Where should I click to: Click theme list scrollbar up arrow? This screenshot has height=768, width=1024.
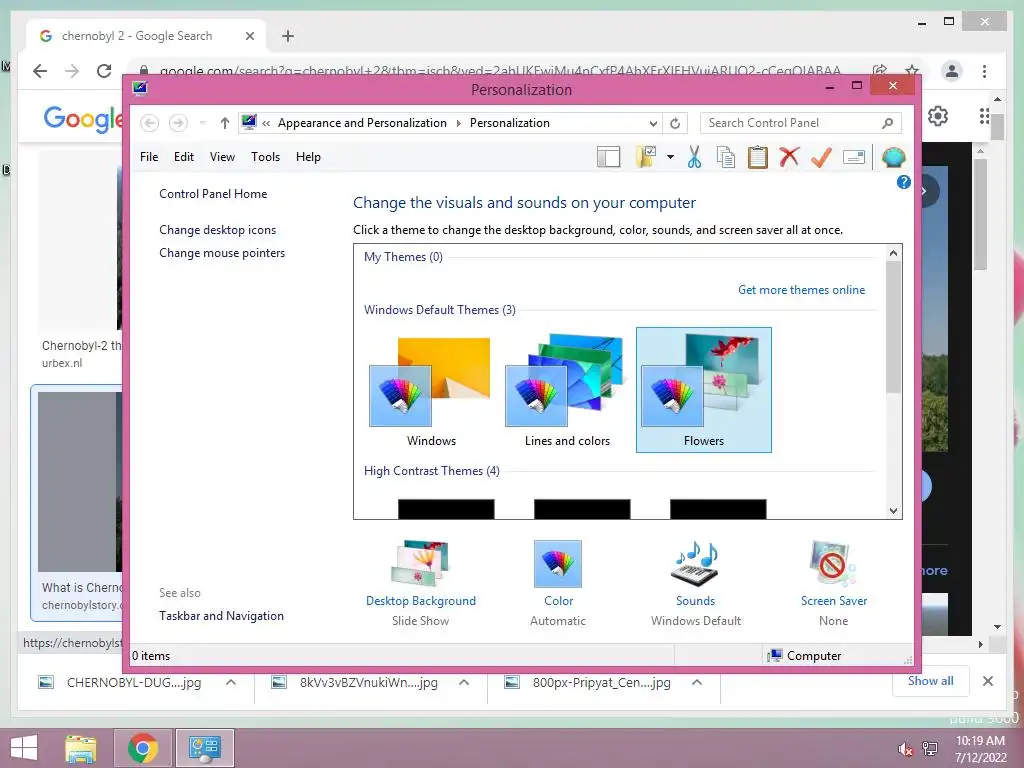click(x=893, y=253)
